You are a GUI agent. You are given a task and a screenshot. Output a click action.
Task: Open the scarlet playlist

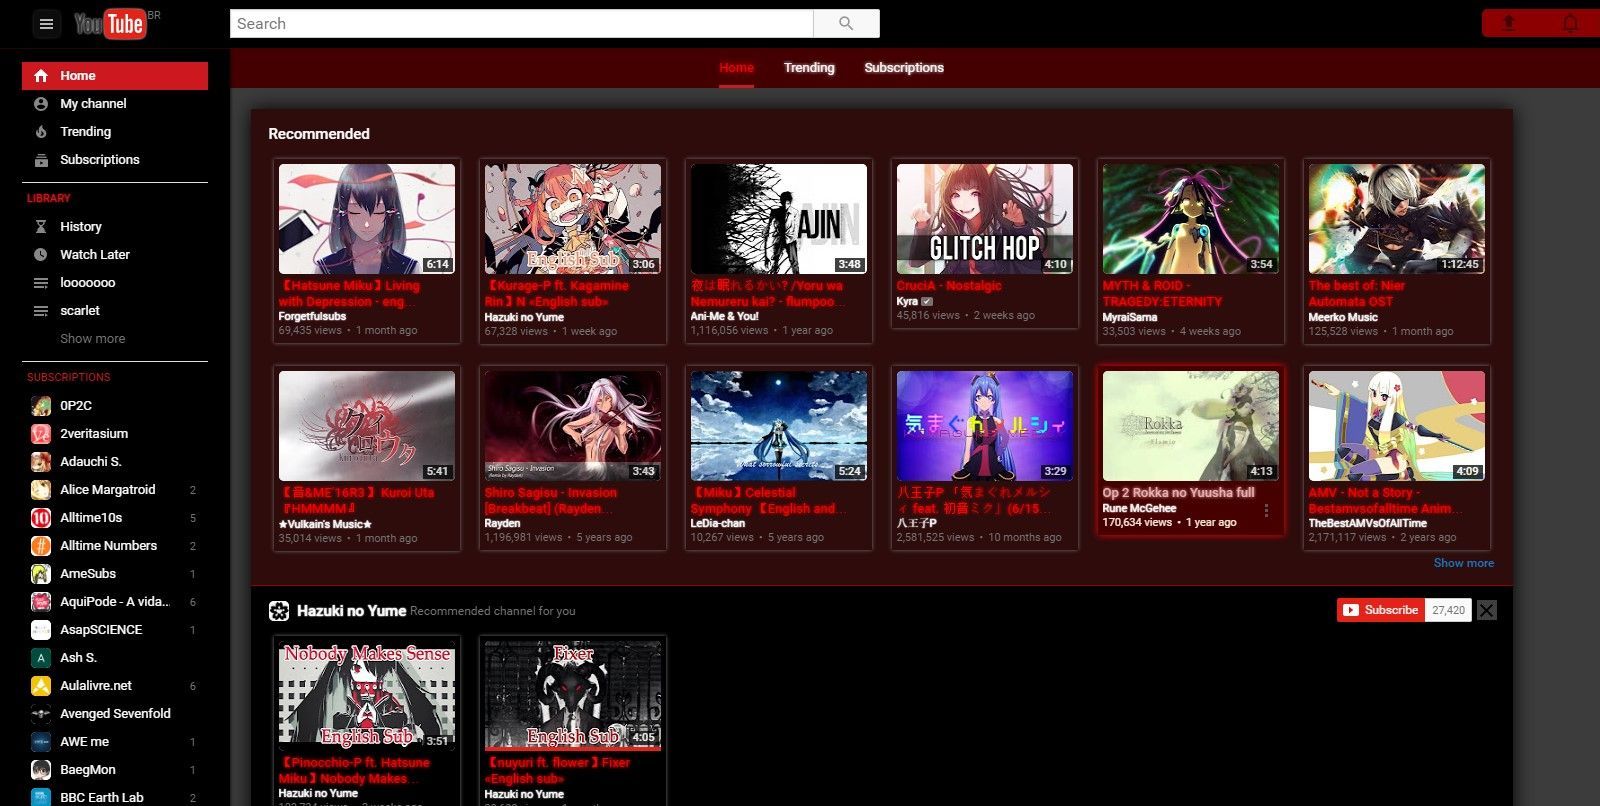(x=115, y=311)
